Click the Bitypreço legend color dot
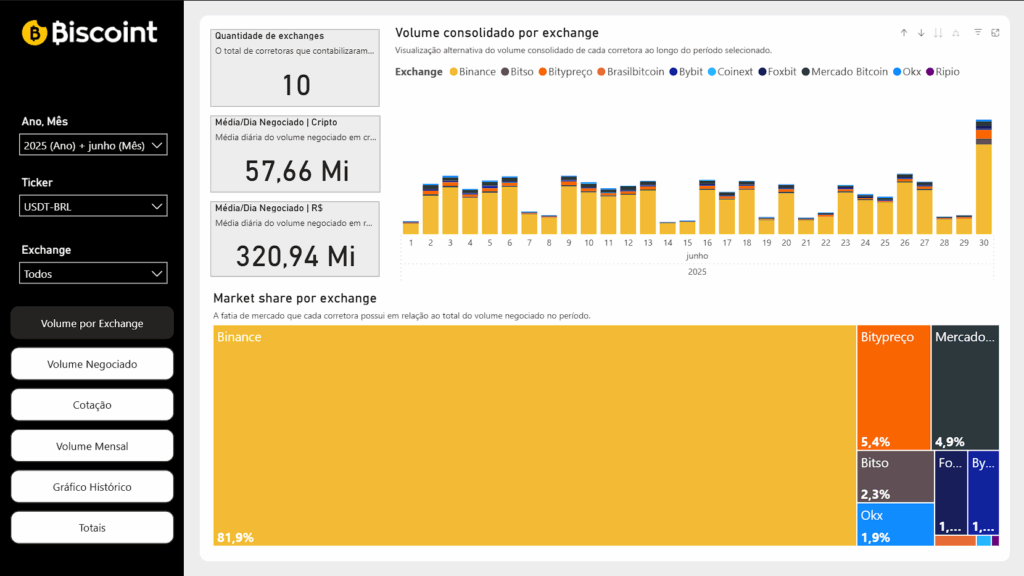The image size is (1024, 576). 543,72
